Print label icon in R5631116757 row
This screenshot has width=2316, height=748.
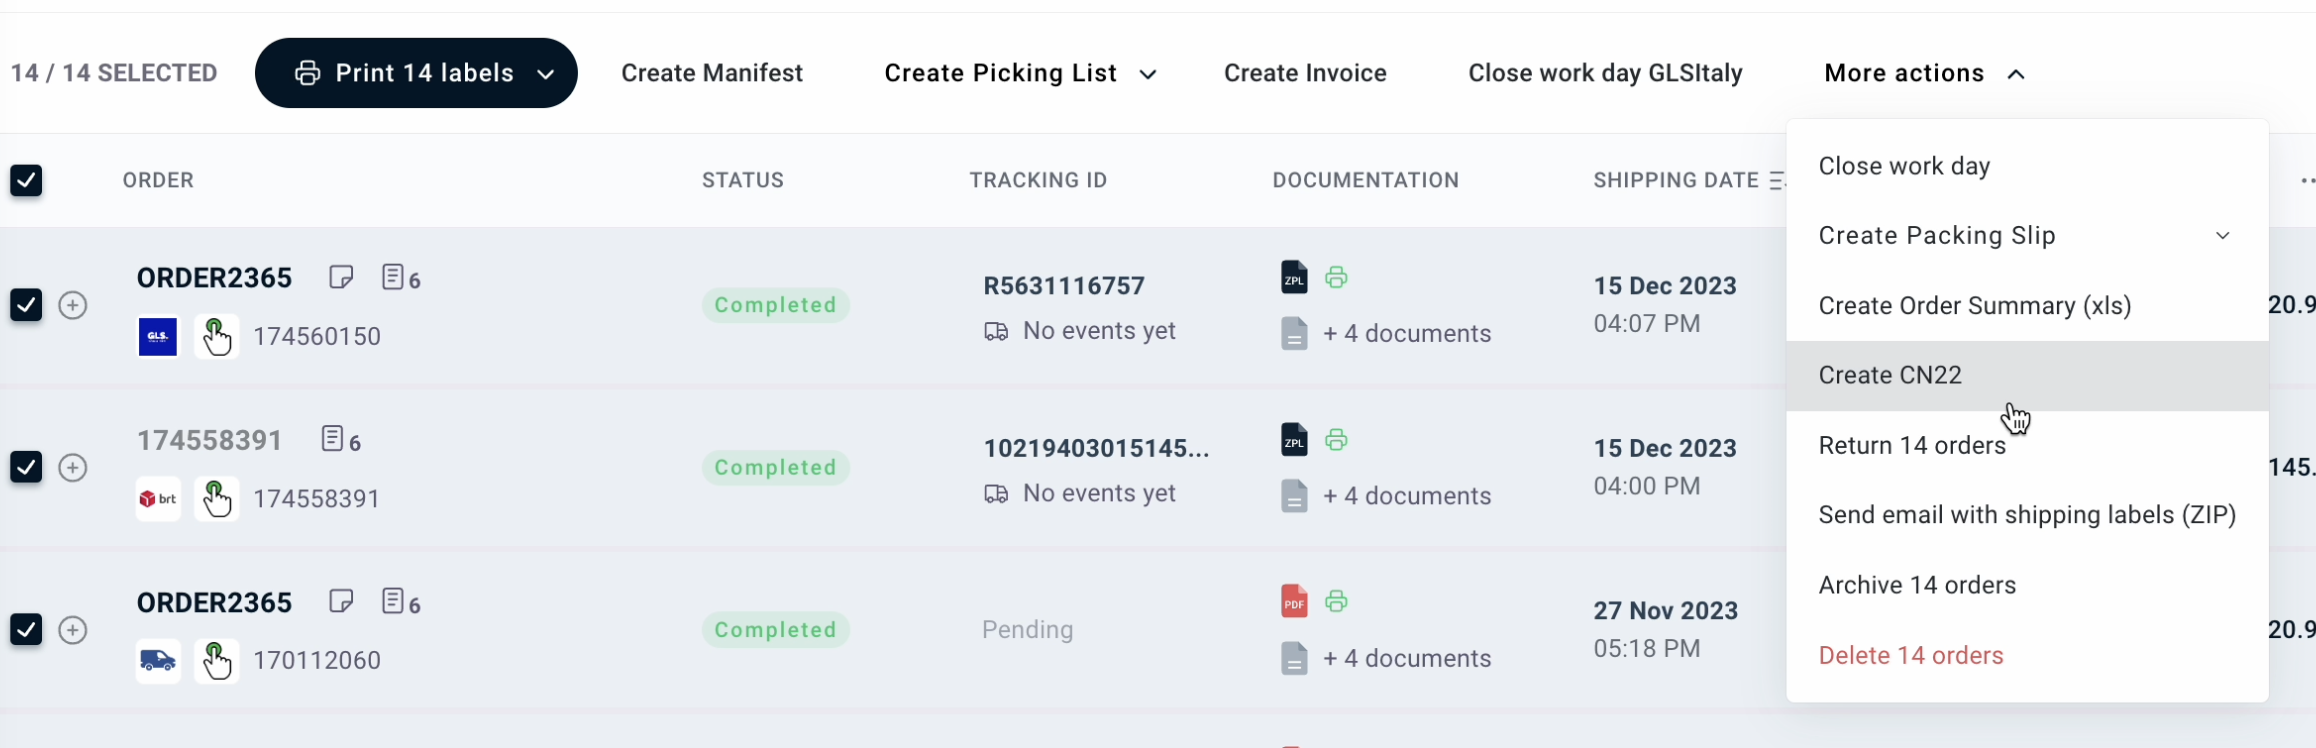[x=1337, y=277]
